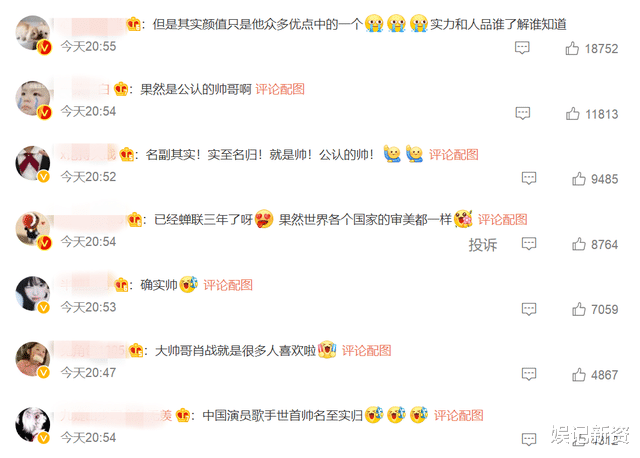Reply to the 20:55 comment via bubble icon
This screenshot has width=640, height=458.
pyautogui.click(x=522, y=48)
